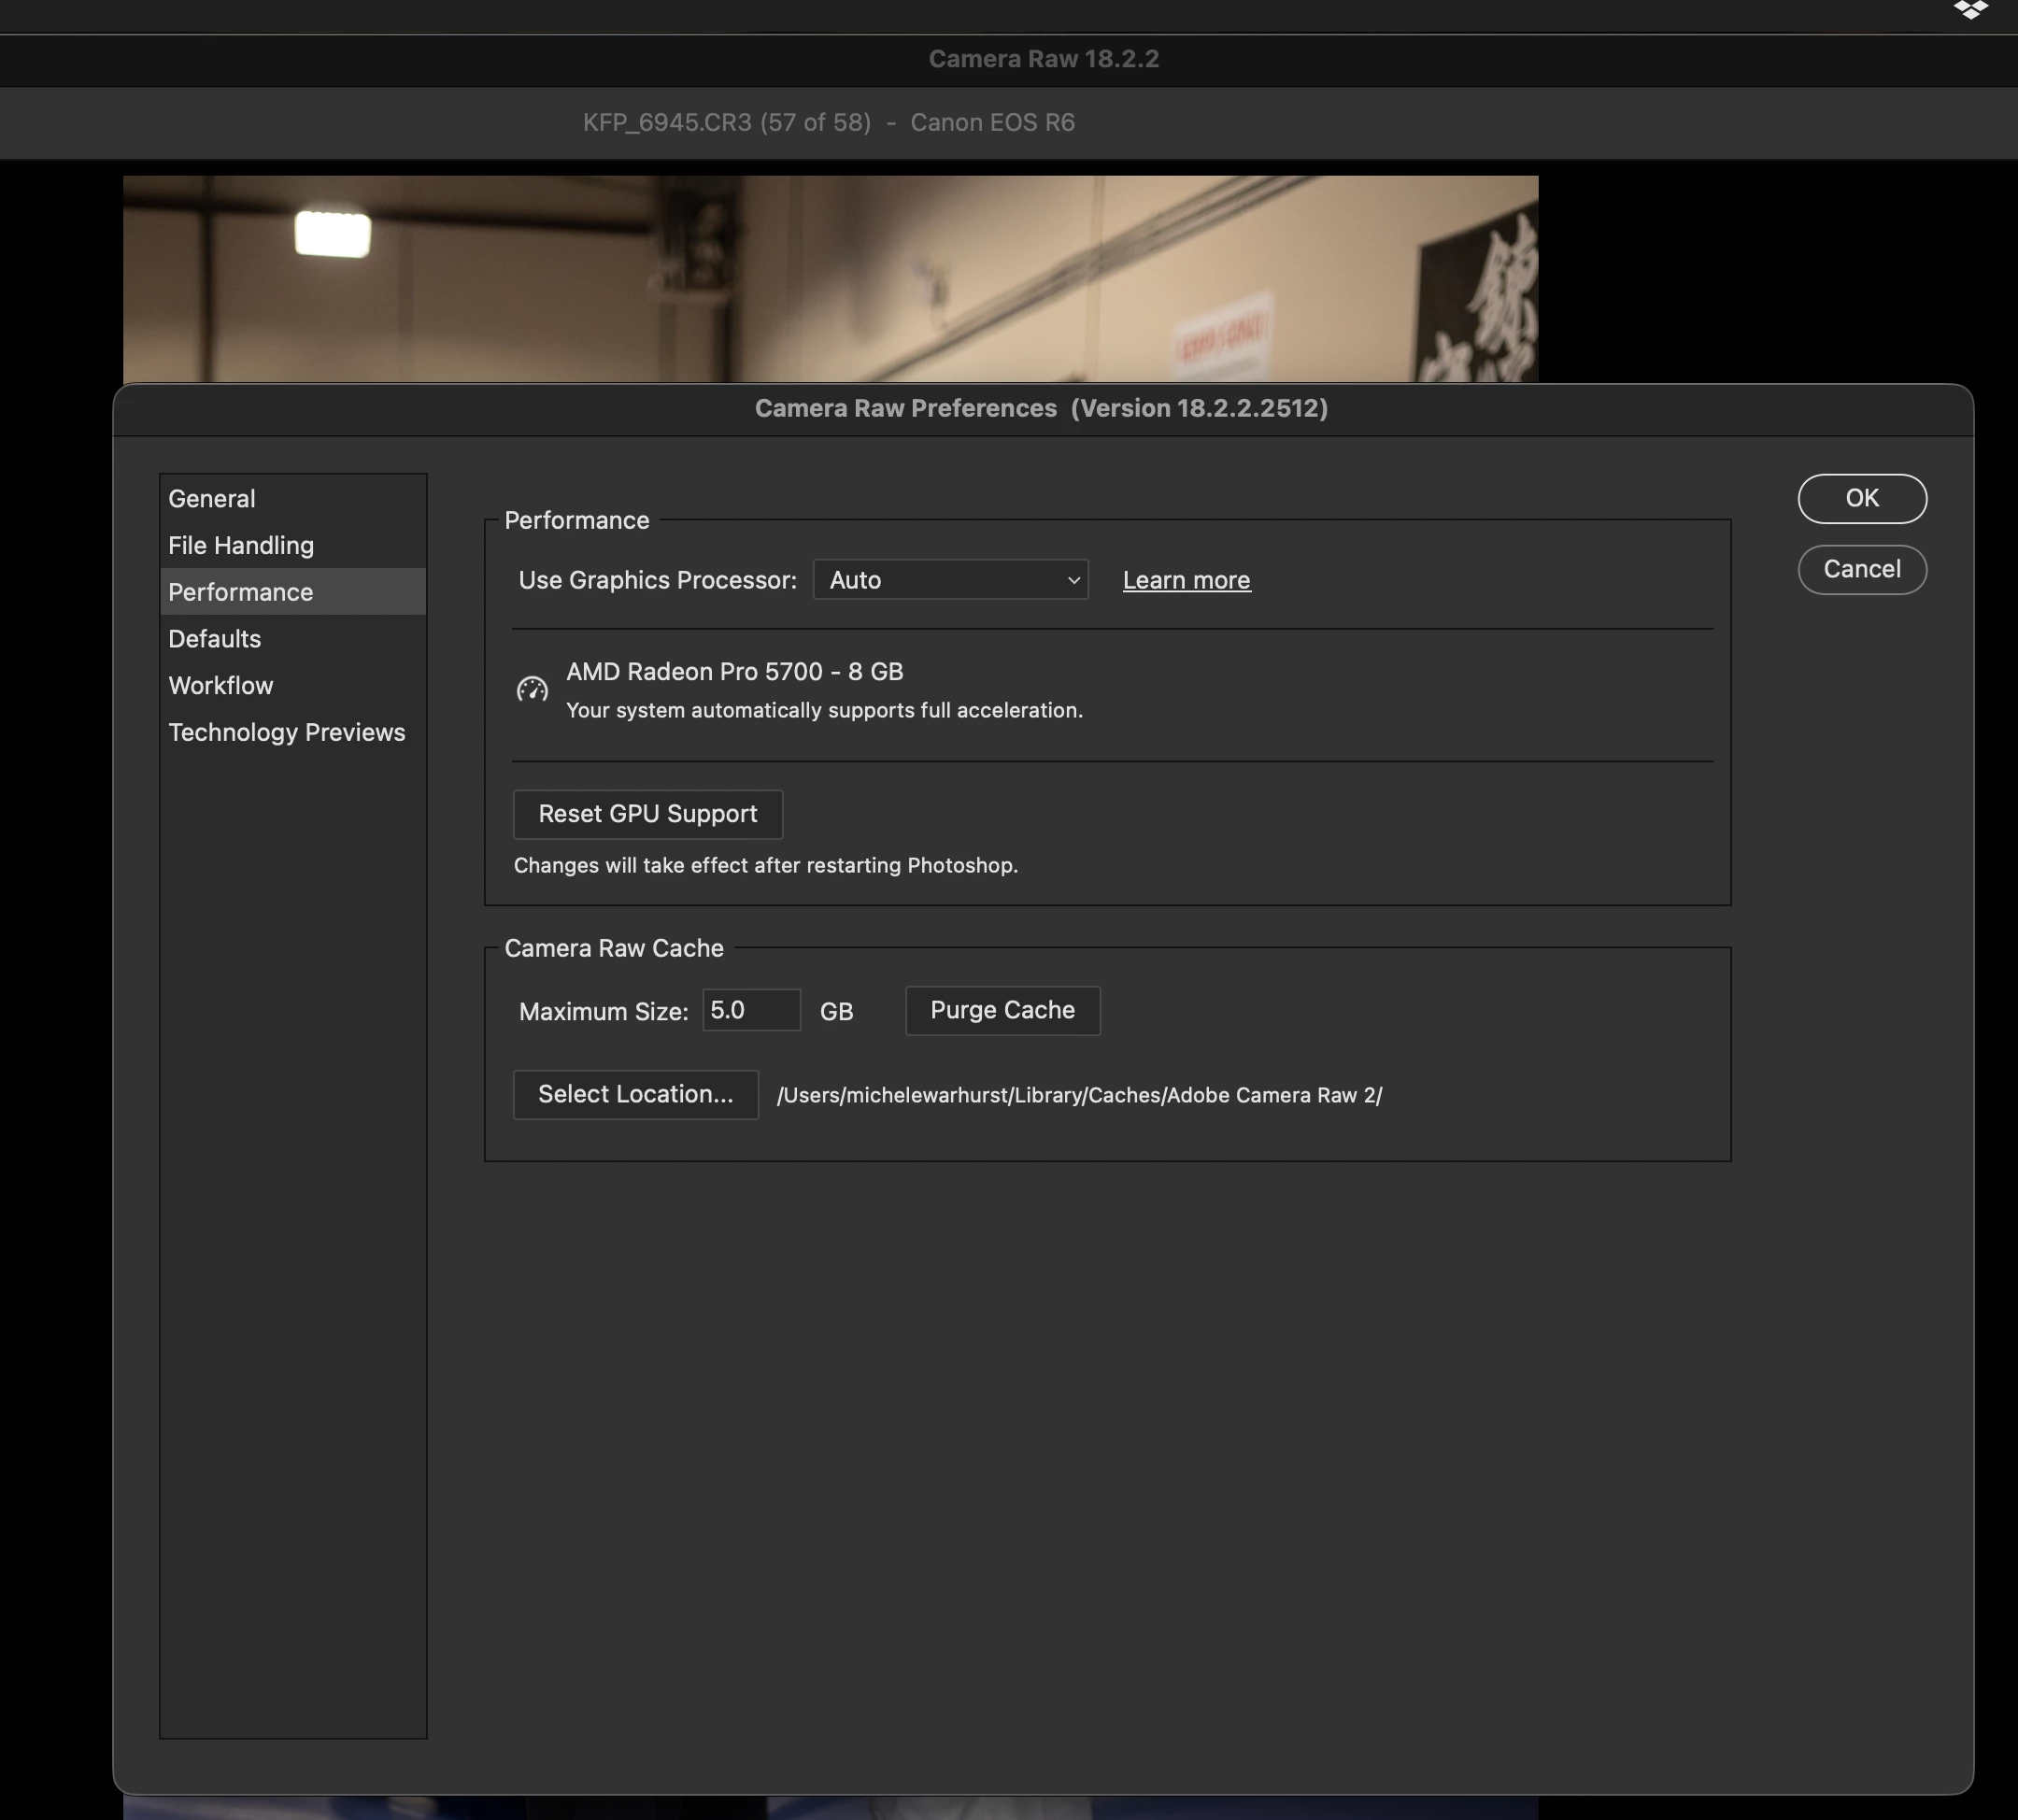The height and width of the screenshot is (1820, 2018).
Task: Cancel the preferences dialog
Action: [1861, 569]
